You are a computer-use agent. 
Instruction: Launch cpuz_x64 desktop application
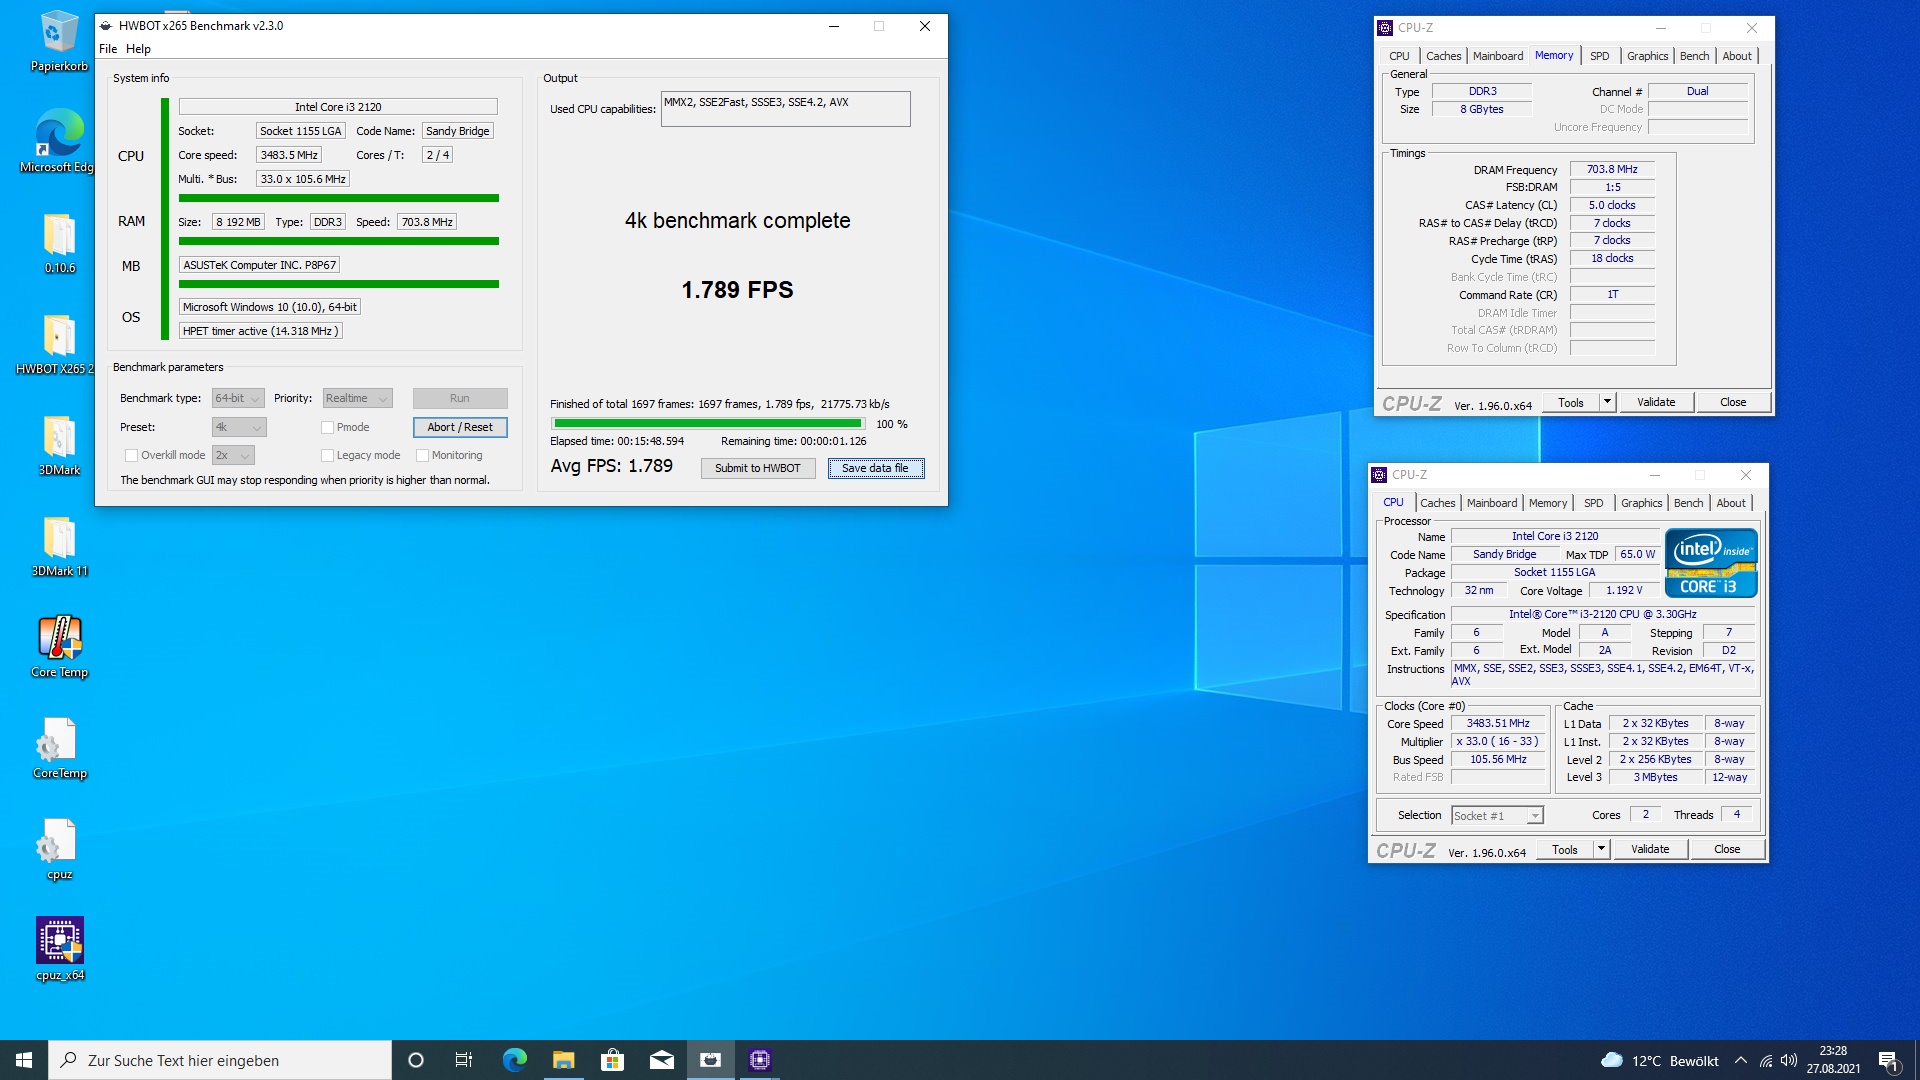59,950
